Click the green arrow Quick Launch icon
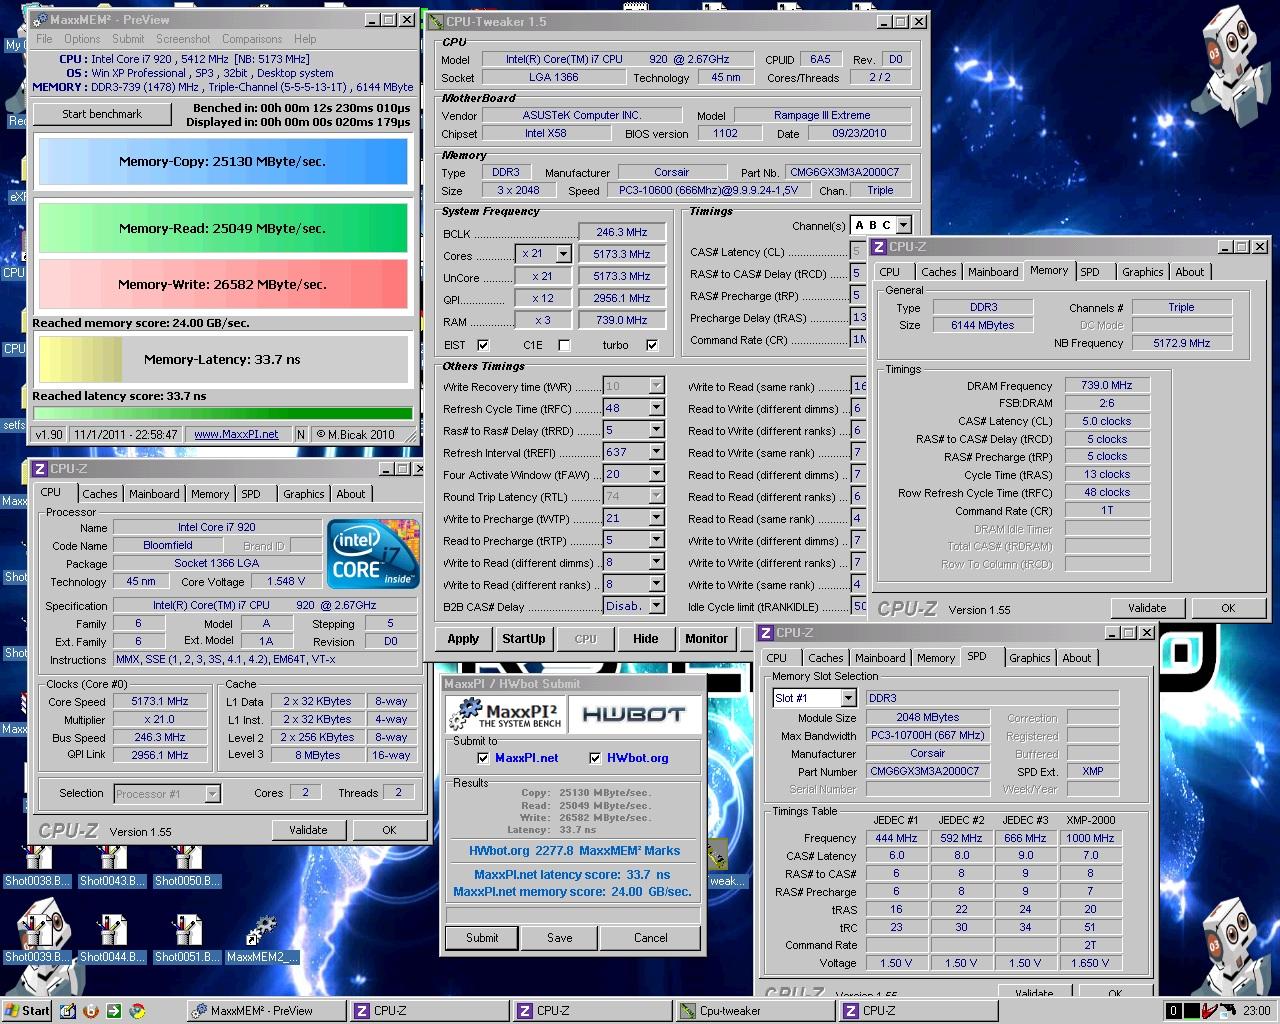This screenshot has width=1280, height=1024. tap(114, 1011)
